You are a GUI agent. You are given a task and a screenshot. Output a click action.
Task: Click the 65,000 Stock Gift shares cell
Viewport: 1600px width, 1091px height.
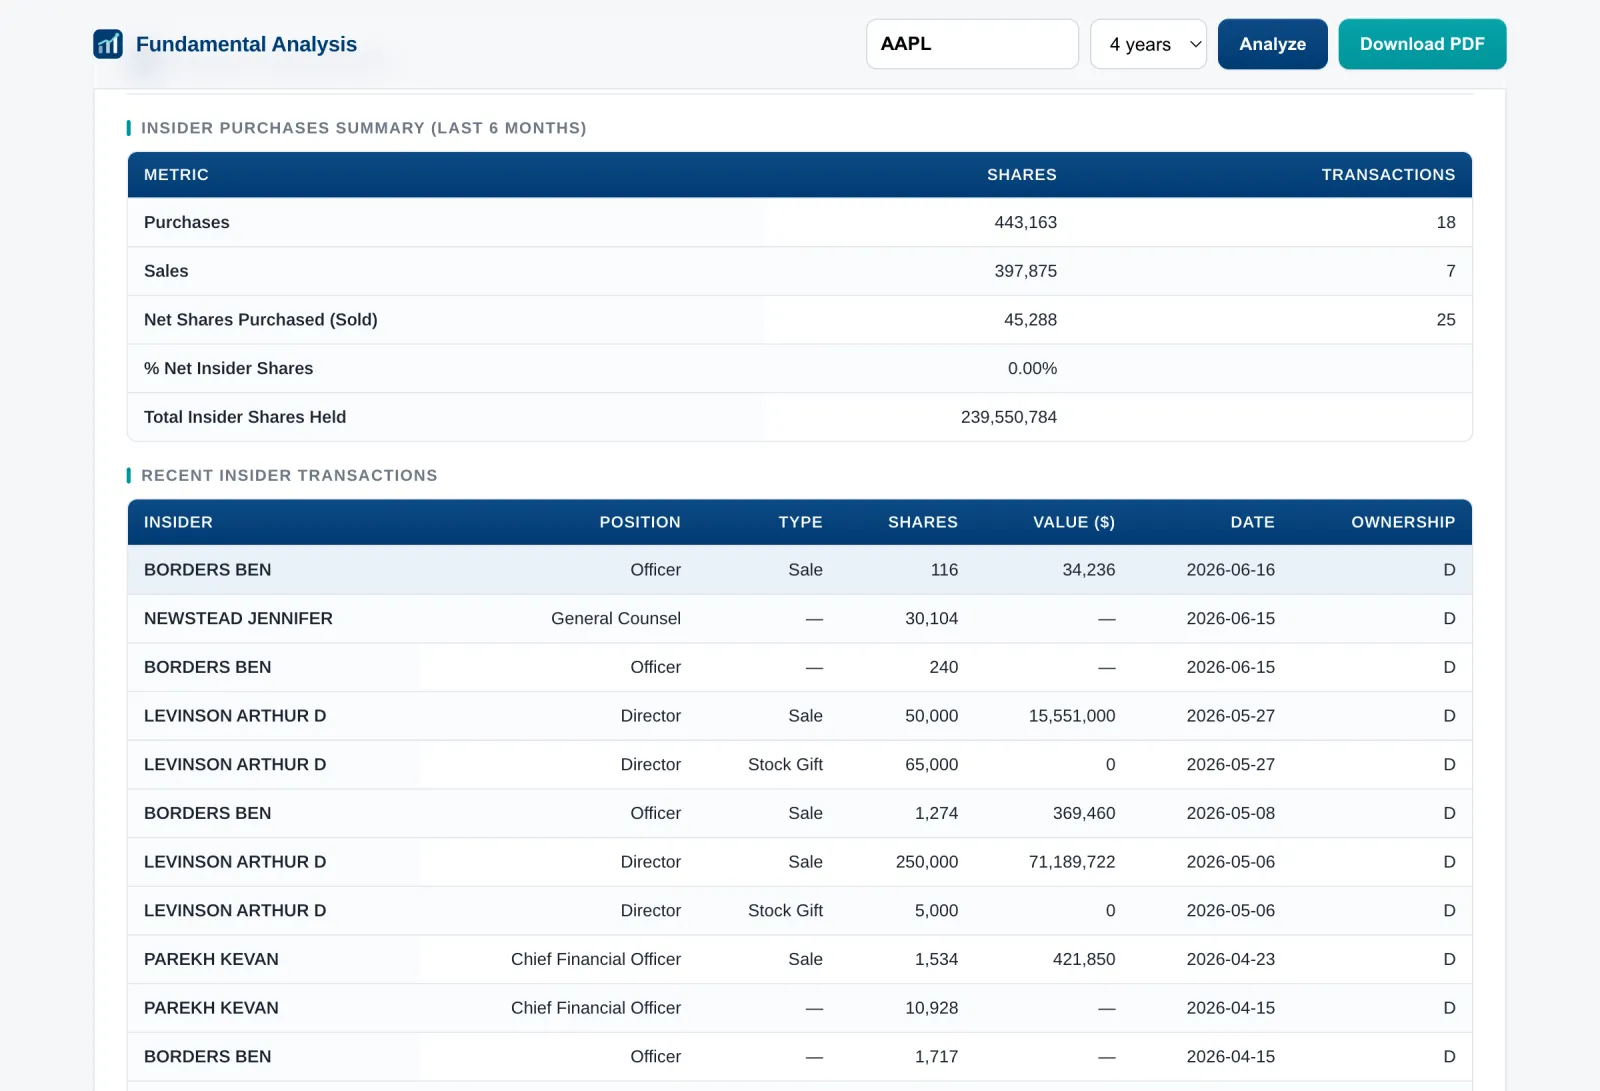931,765
